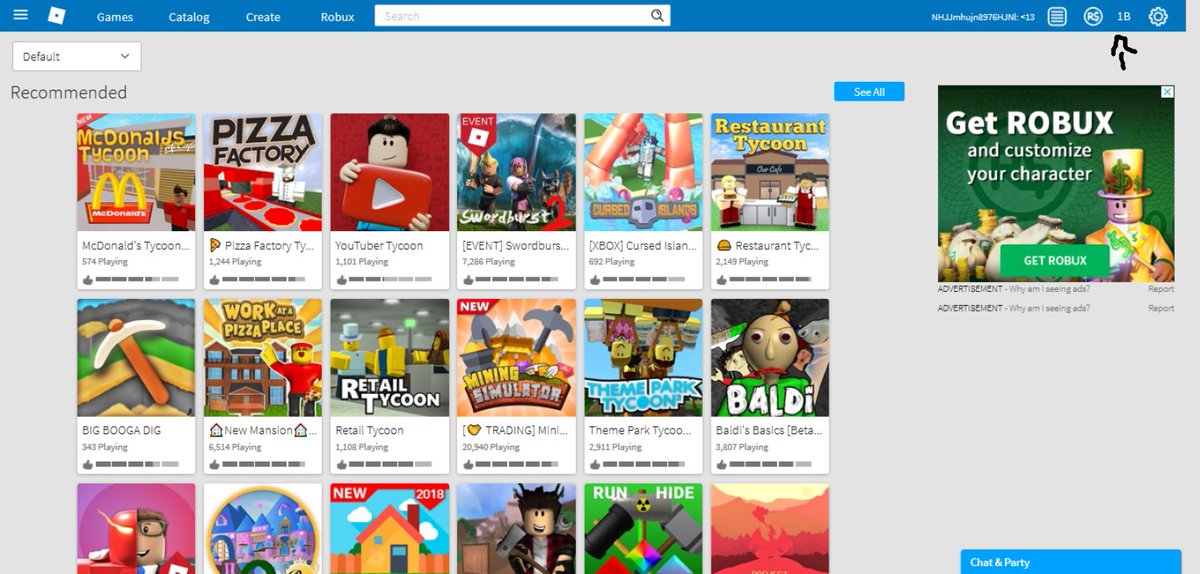This screenshot has width=1200, height=574.
Task: Open Work at a Pizza Place thumbnail
Action: coord(263,357)
